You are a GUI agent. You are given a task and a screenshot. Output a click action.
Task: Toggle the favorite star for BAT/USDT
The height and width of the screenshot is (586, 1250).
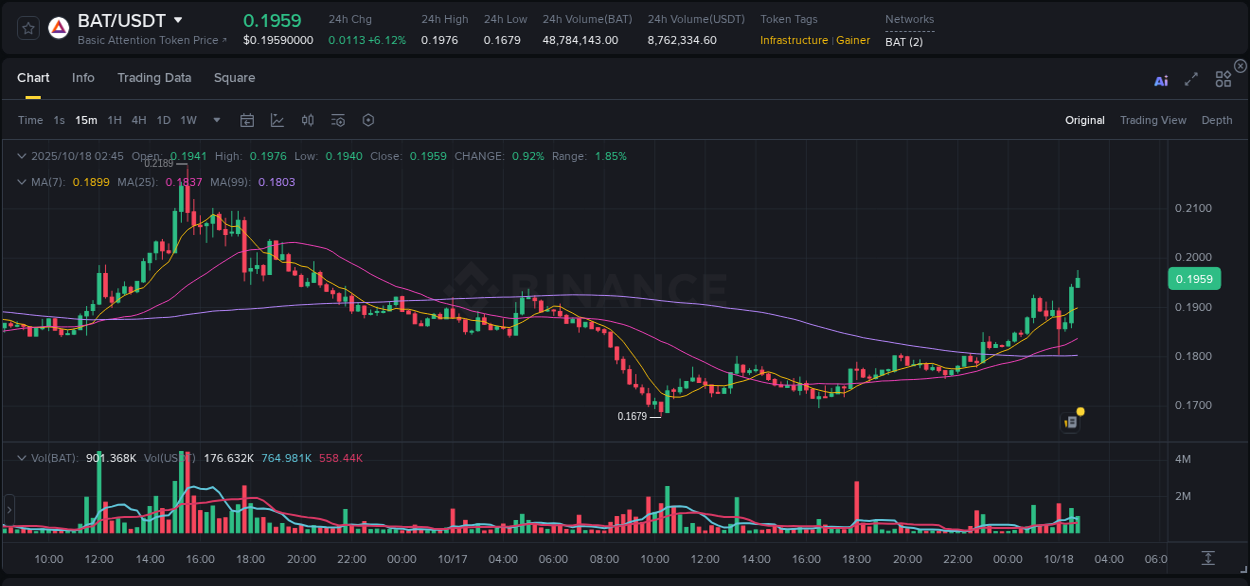click(x=28, y=27)
